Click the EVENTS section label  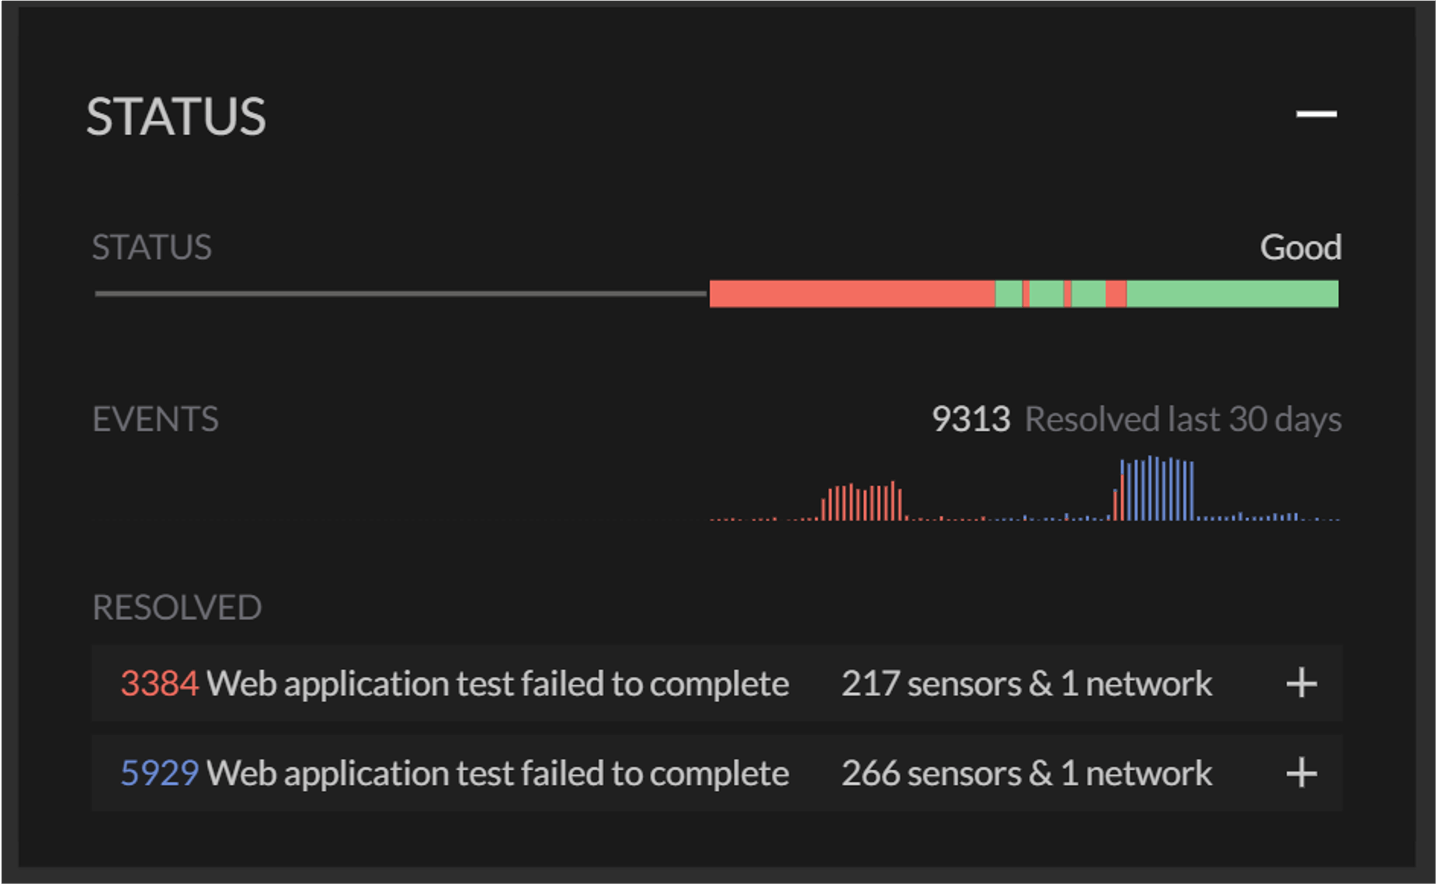click(x=155, y=419)
